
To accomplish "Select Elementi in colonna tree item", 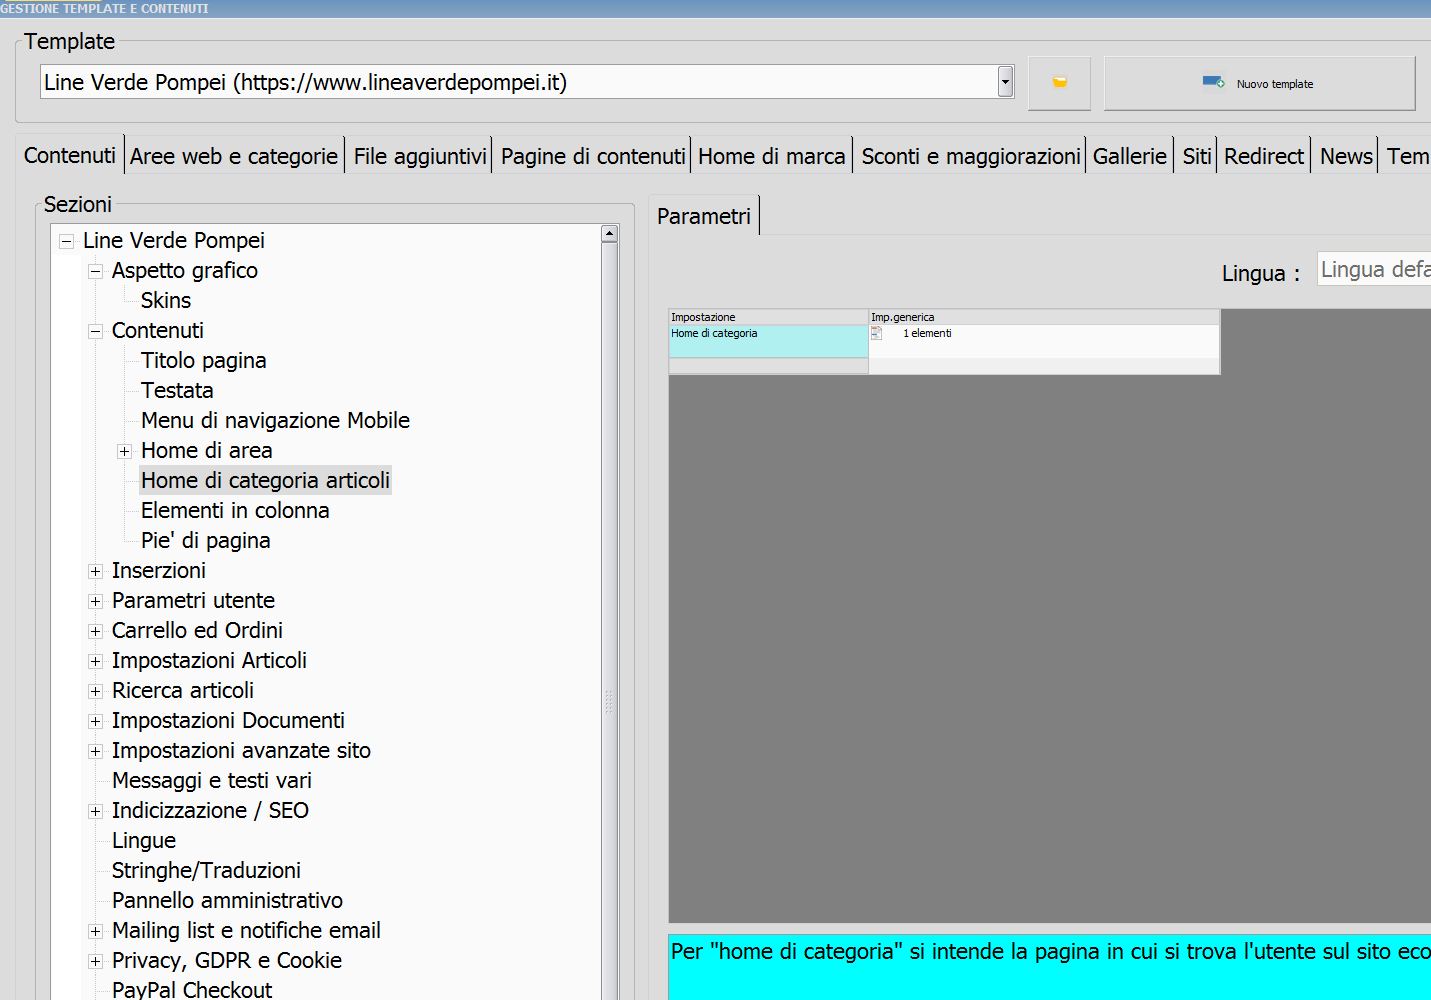I will [x=235, y=510].
